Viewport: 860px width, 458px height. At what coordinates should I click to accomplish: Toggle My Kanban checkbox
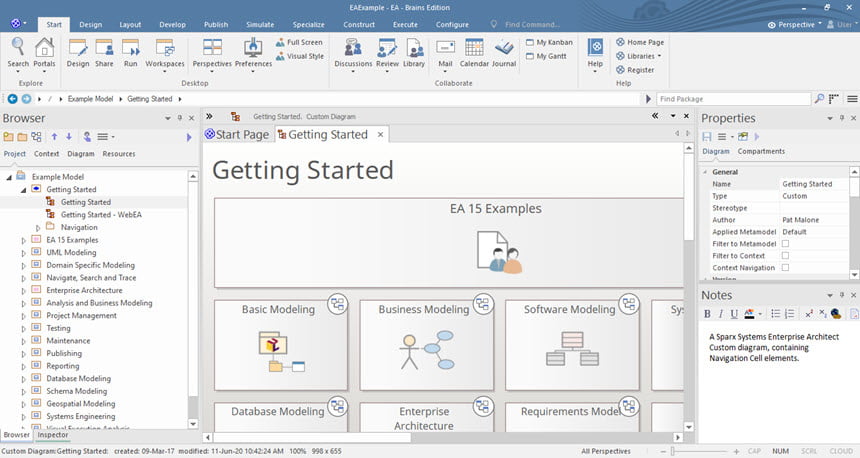[x=530, y=42]
